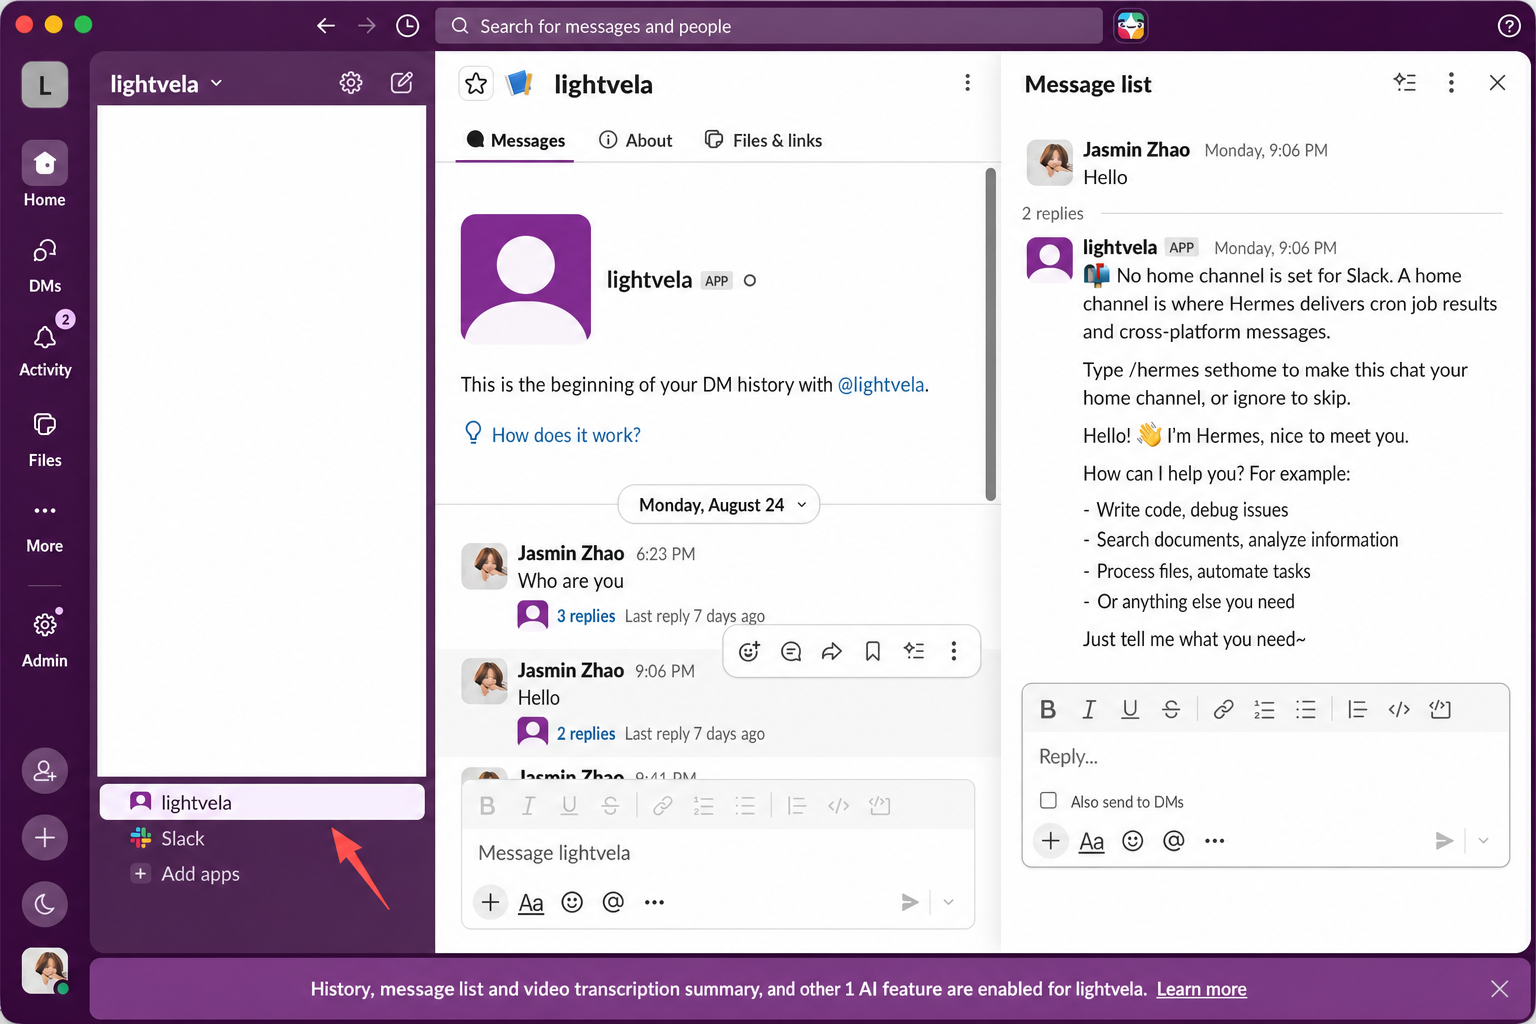Click Learn more in the banner
Image resolution: width=1536 pixels, height=1024 pixels.
[1202, 989]
